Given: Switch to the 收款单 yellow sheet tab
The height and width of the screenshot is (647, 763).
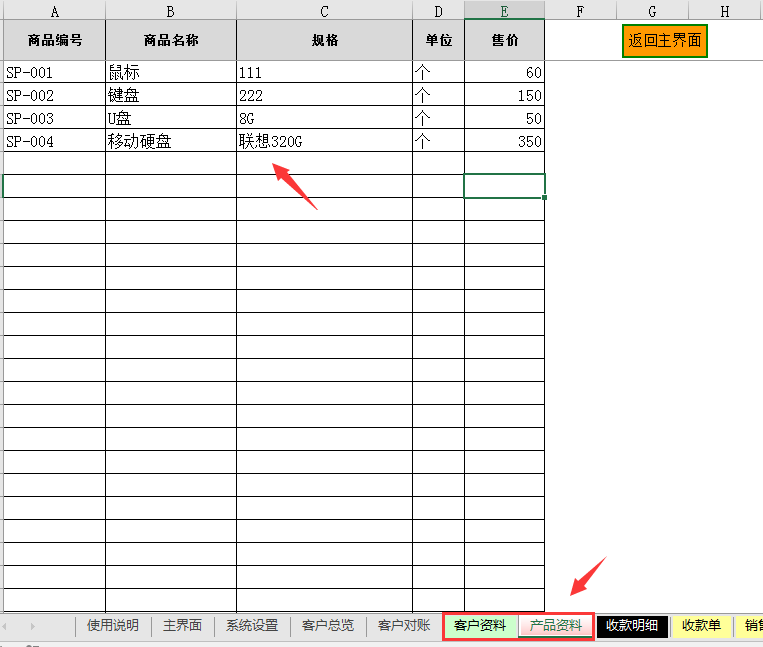Looking at the screenshot, I should point(701,626).
